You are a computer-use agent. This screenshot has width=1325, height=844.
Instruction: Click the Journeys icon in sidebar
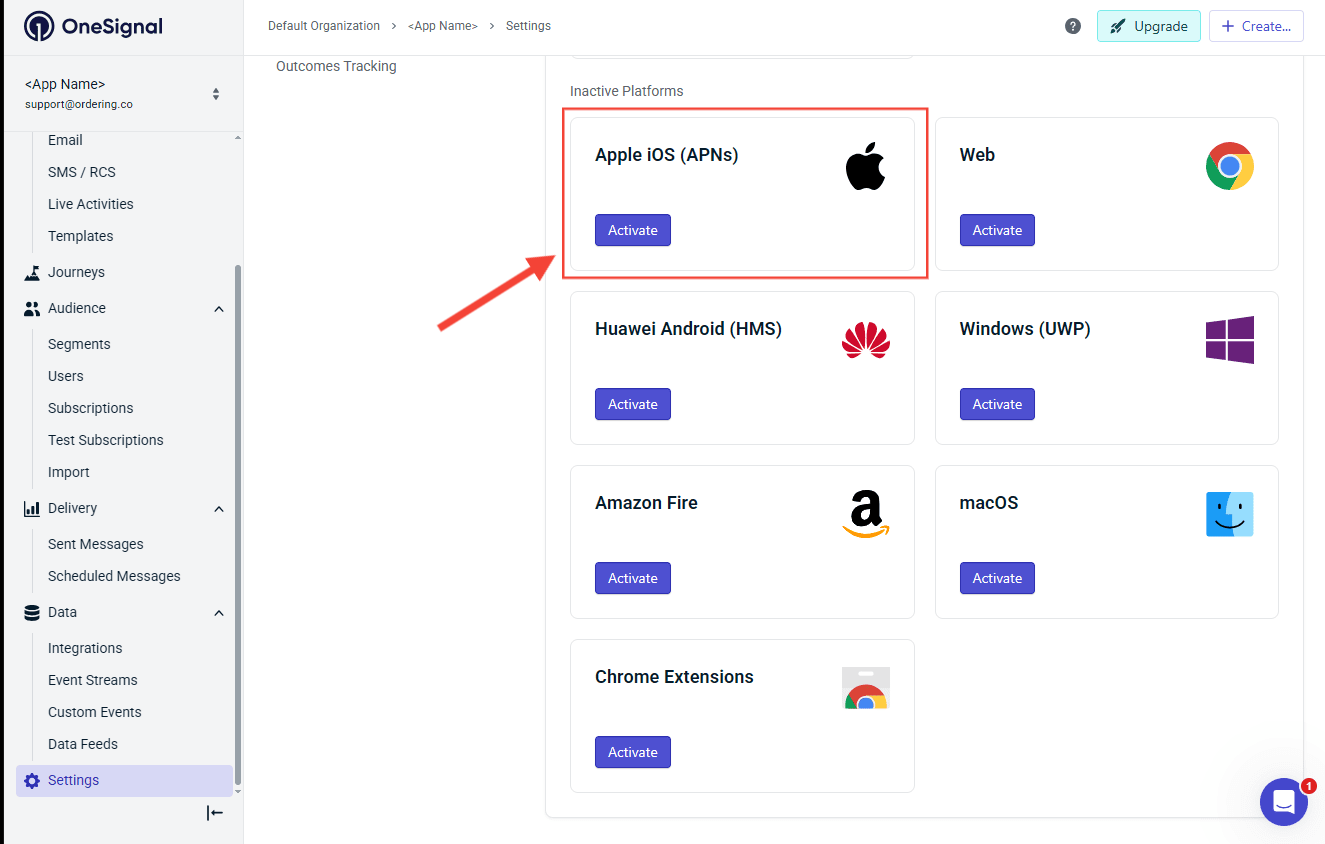[x=32, y=272]
